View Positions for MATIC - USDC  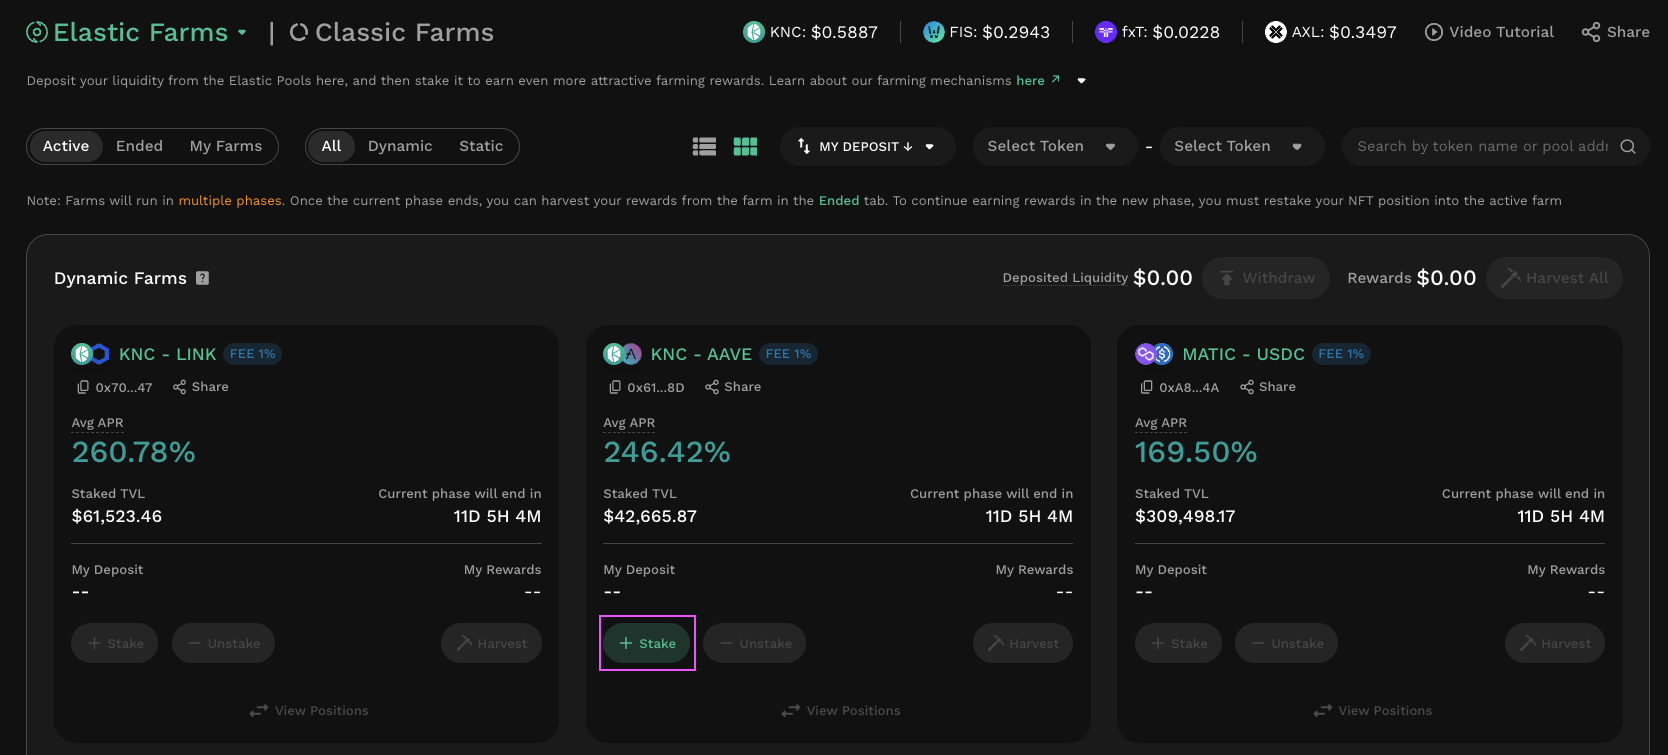1373,711
